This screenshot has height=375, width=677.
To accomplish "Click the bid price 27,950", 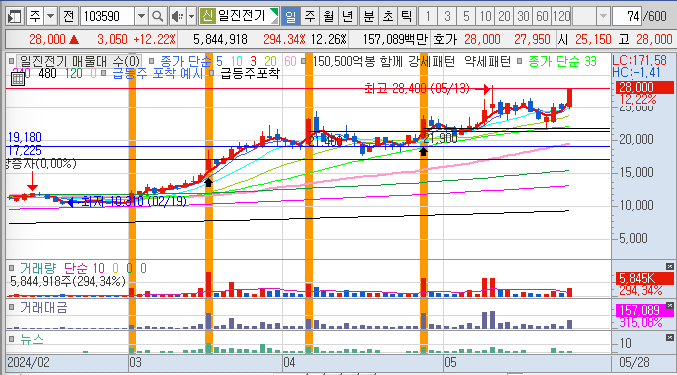I will [532, 39].
